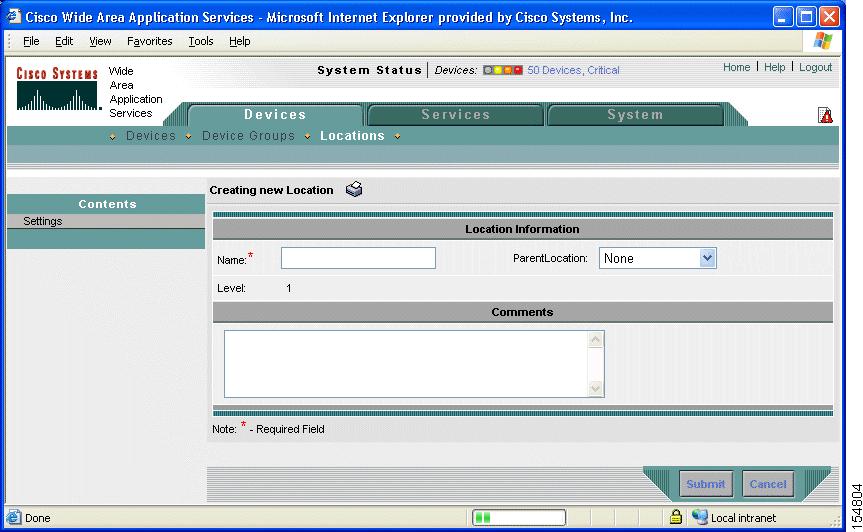Click the Level value 1
This screenshot has width=863, height=532.
[x=288, y=288]
